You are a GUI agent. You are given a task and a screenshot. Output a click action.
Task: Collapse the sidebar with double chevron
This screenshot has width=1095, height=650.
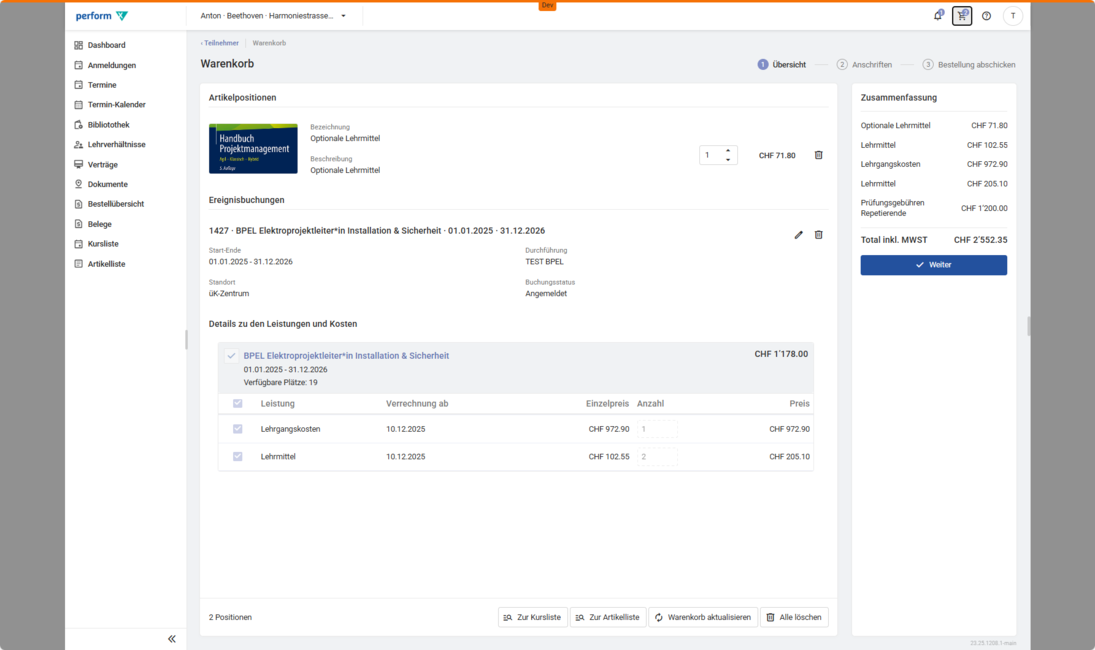click(172, 638)
